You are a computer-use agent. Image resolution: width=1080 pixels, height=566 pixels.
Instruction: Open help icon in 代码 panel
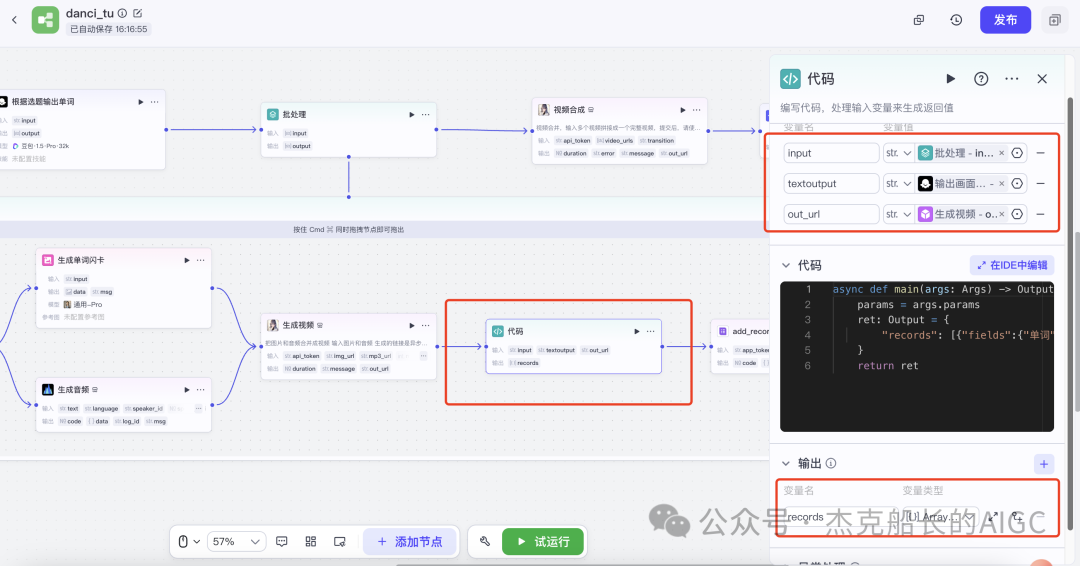[x=981, y=78]
